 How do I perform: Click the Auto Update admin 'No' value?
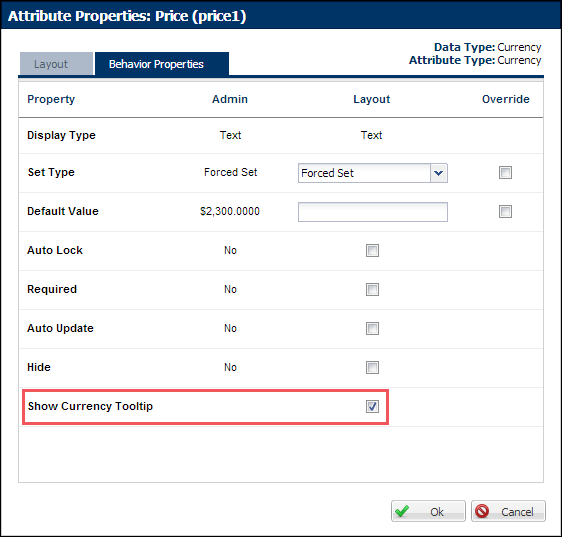point(230,328)
